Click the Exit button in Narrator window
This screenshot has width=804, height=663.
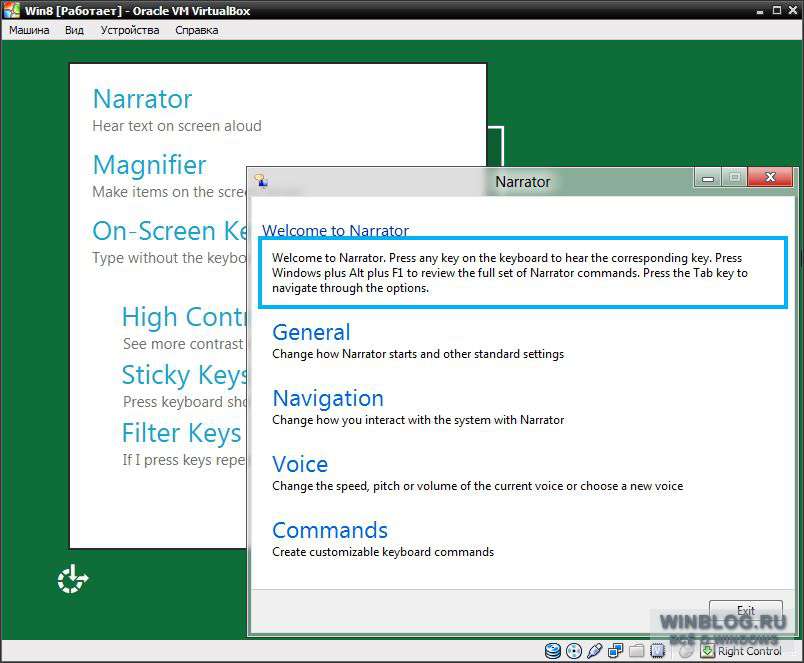(746, 611)
